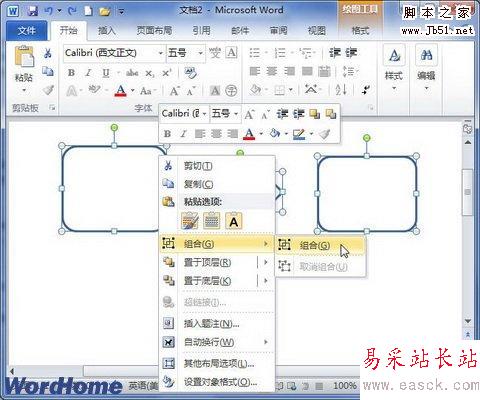Click the Copy icon in ribbon clipboard group

coord(48,71)
